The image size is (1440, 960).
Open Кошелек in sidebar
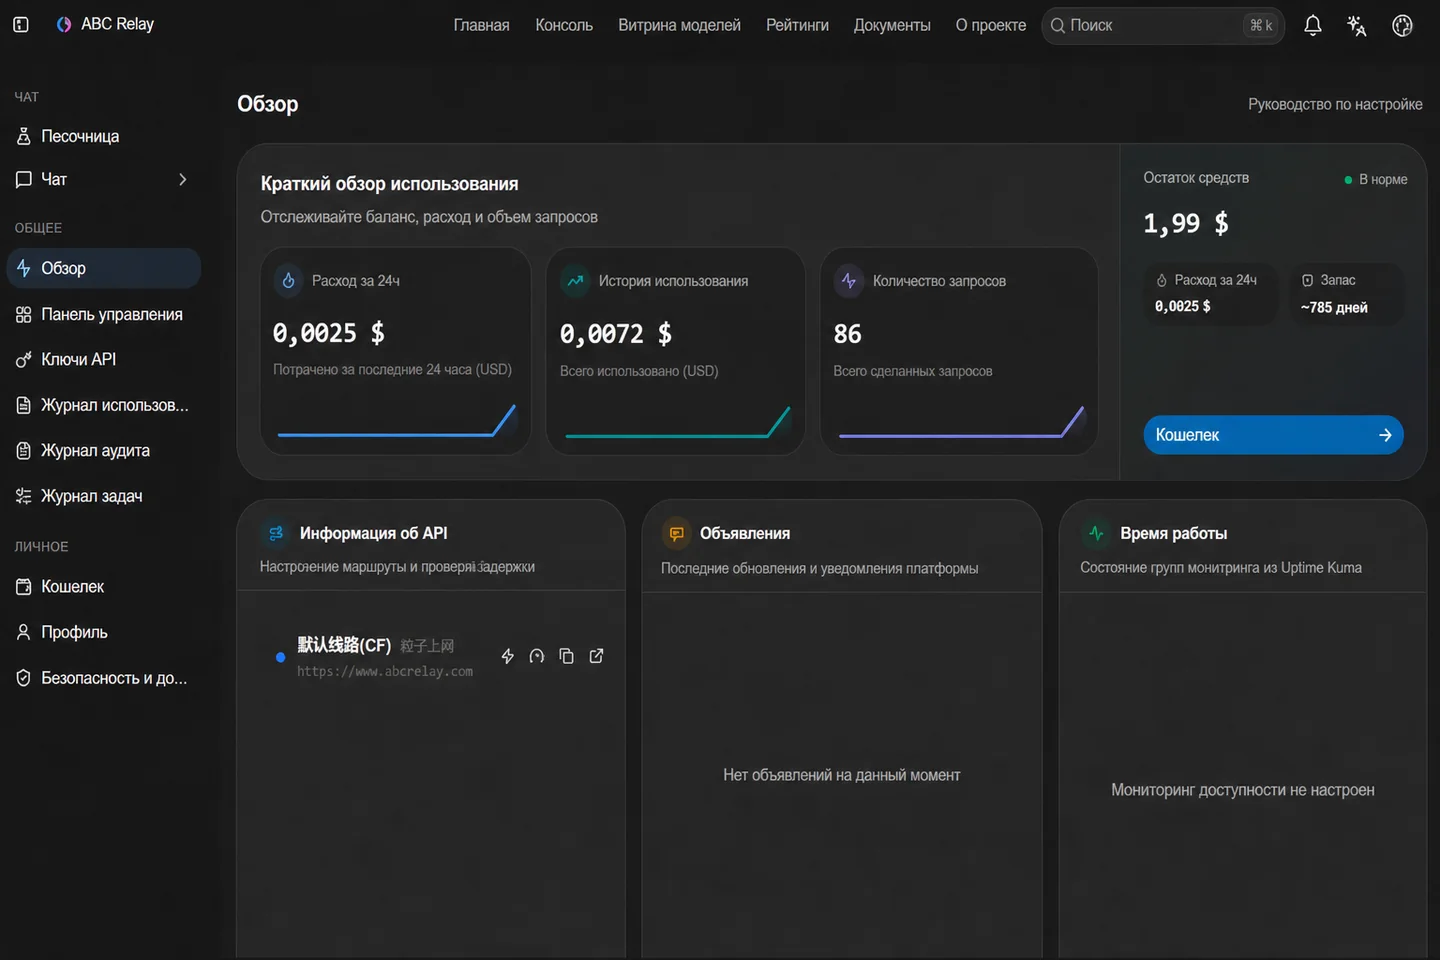(x=104, y=587)
